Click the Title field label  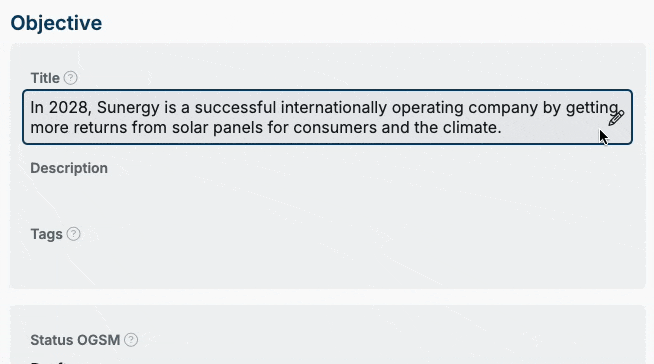(x=45, y=78)
